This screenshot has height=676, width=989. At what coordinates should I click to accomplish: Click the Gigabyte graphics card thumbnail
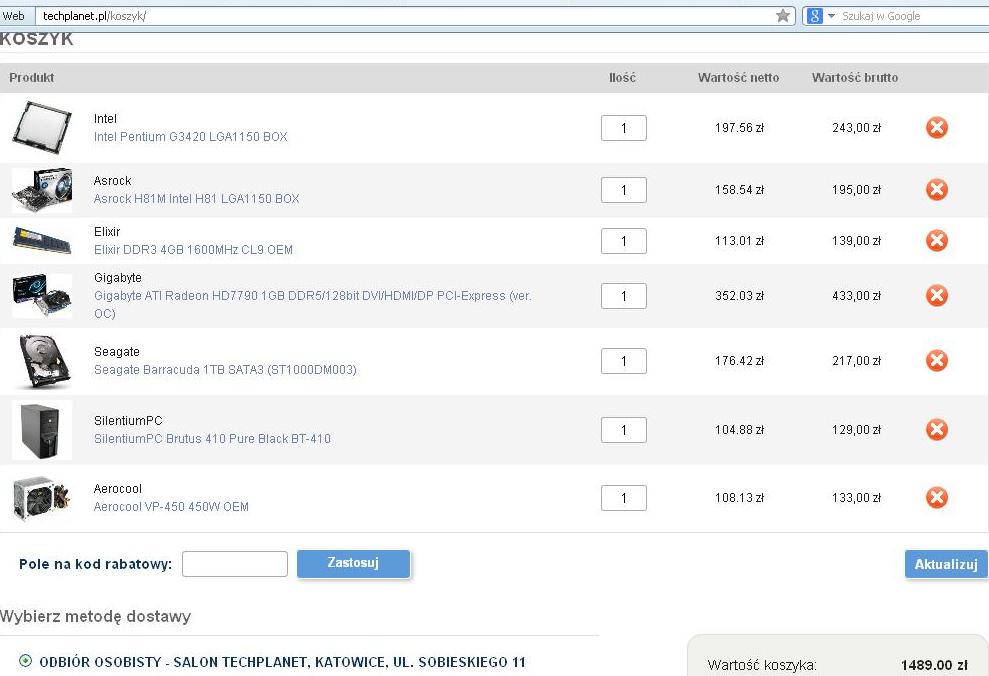[42, 295]
